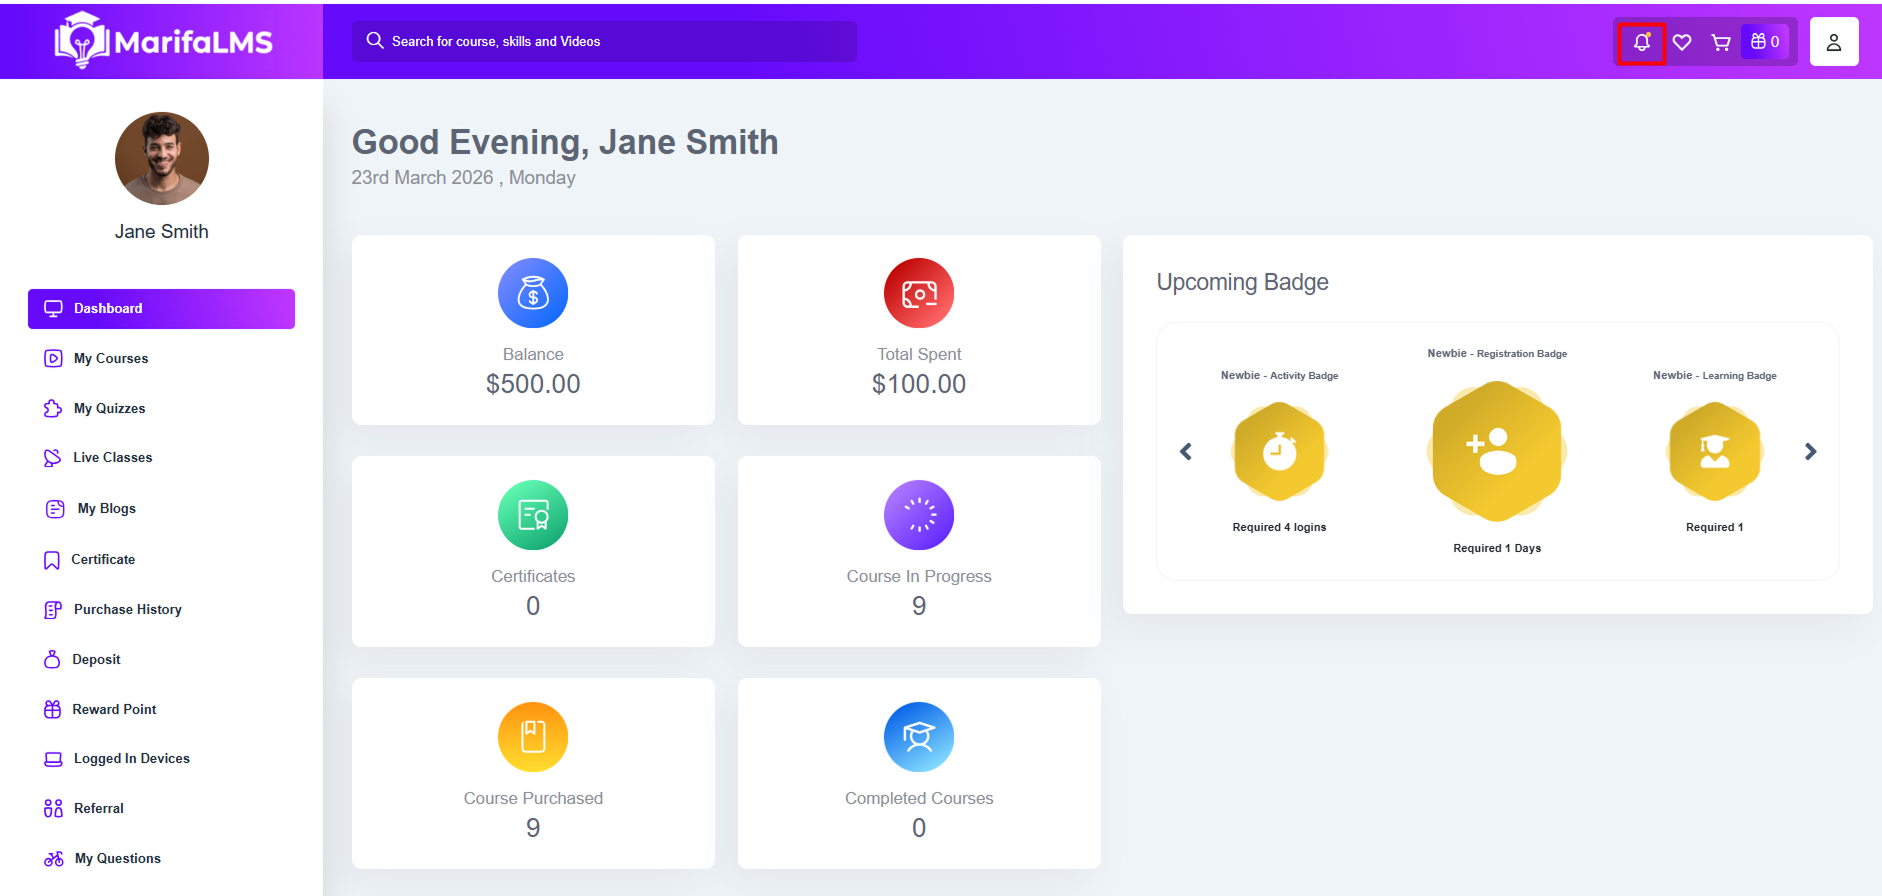Viewport: 1882px width, 896px height.
Task: Open the wishlist heart icon
Action: [x=1682, y=42]
